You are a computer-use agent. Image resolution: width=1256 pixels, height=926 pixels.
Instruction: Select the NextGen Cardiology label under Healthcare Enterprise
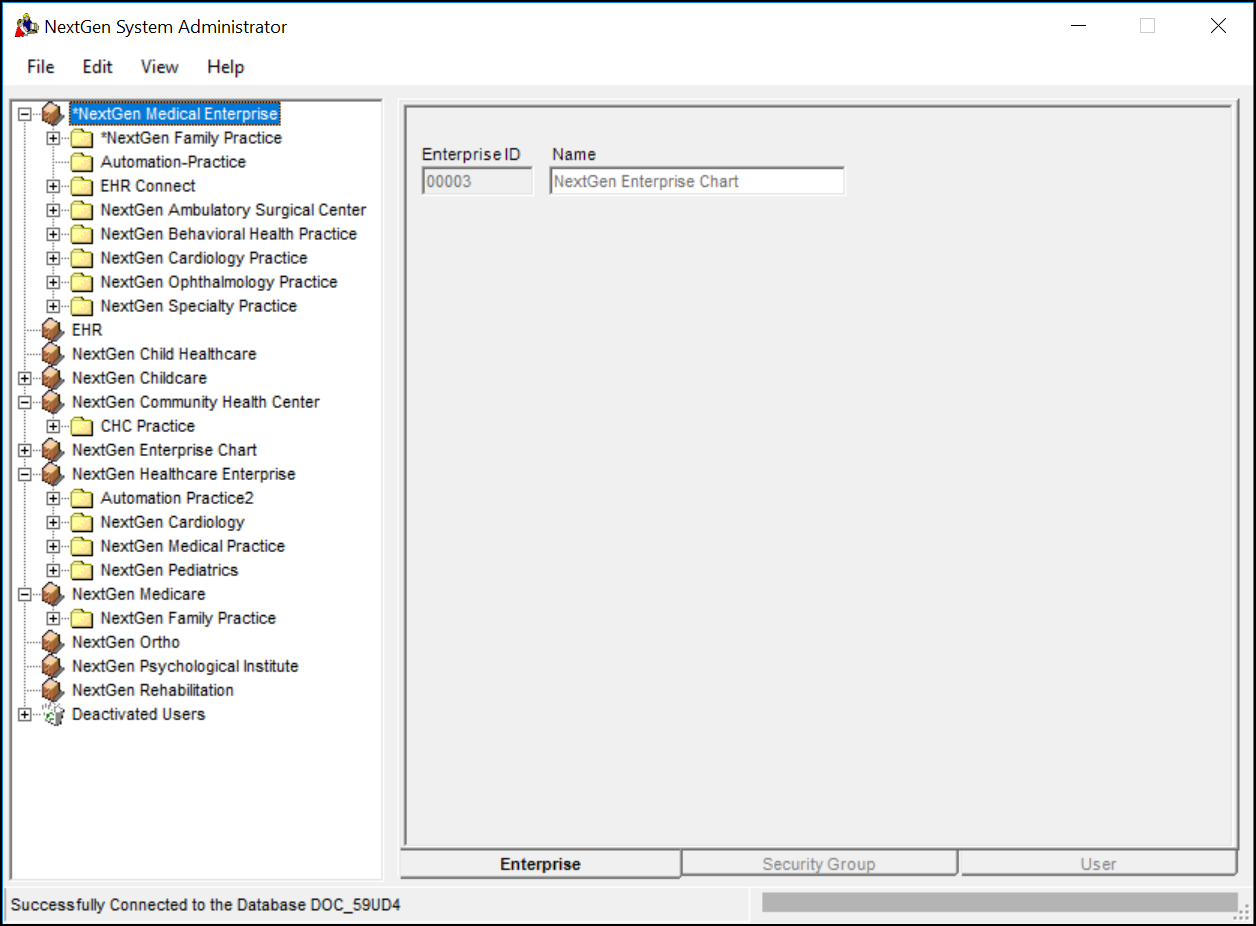[x=172, y=522]
